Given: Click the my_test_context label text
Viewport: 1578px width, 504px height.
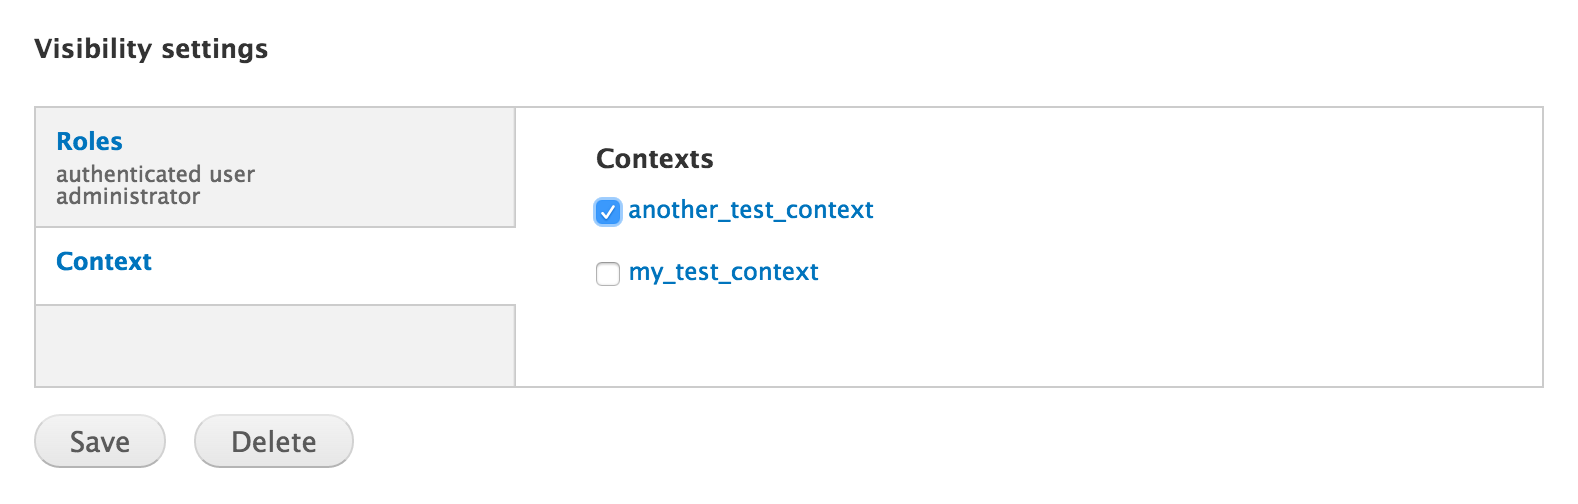Looking at the screenshot, I should pos(723,272).
